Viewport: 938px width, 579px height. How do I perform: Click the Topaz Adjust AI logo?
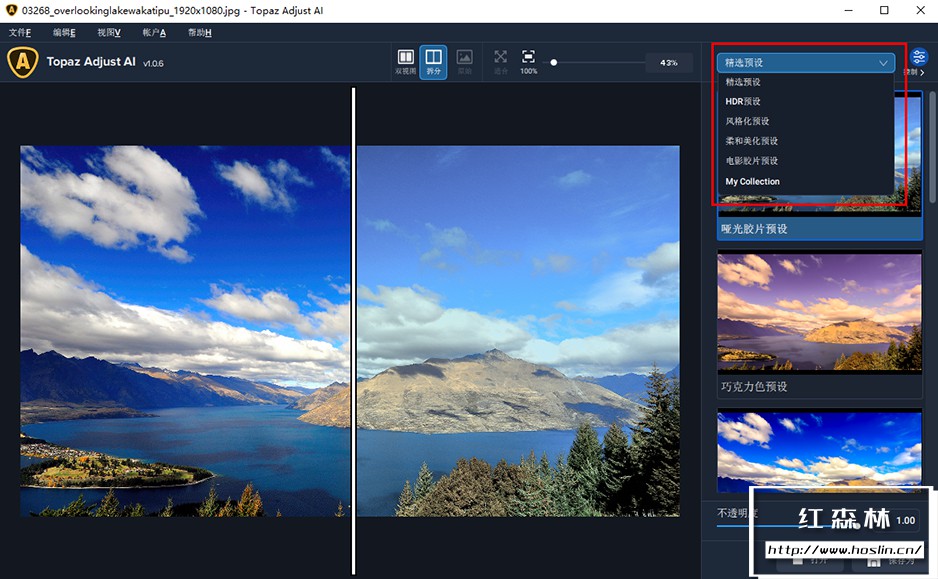point(23,62)
